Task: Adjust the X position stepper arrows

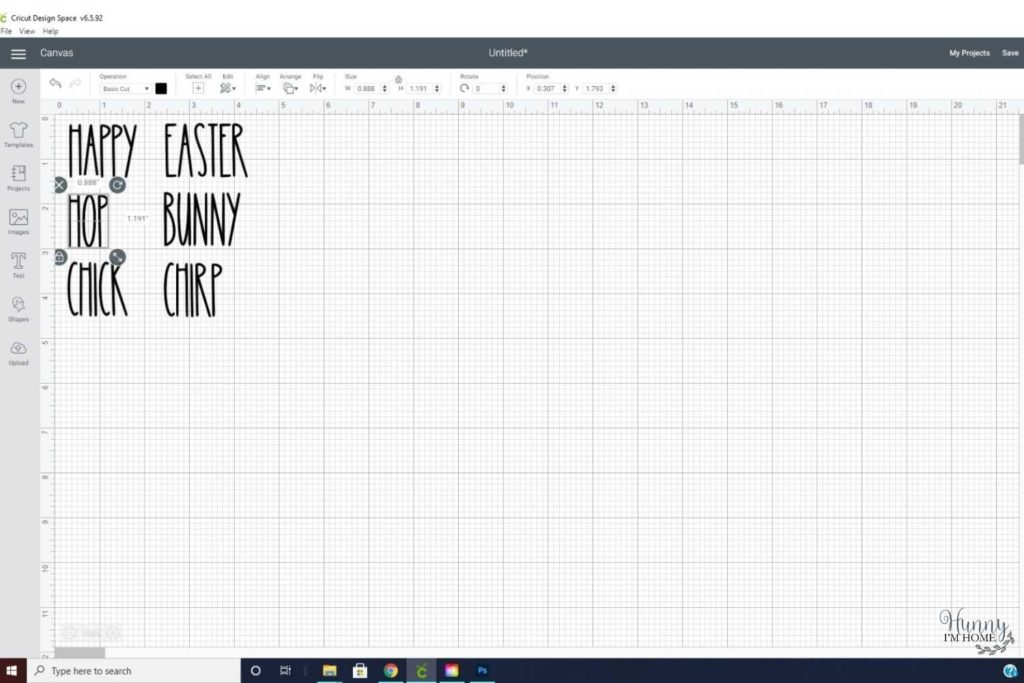Action: (565, 89)
